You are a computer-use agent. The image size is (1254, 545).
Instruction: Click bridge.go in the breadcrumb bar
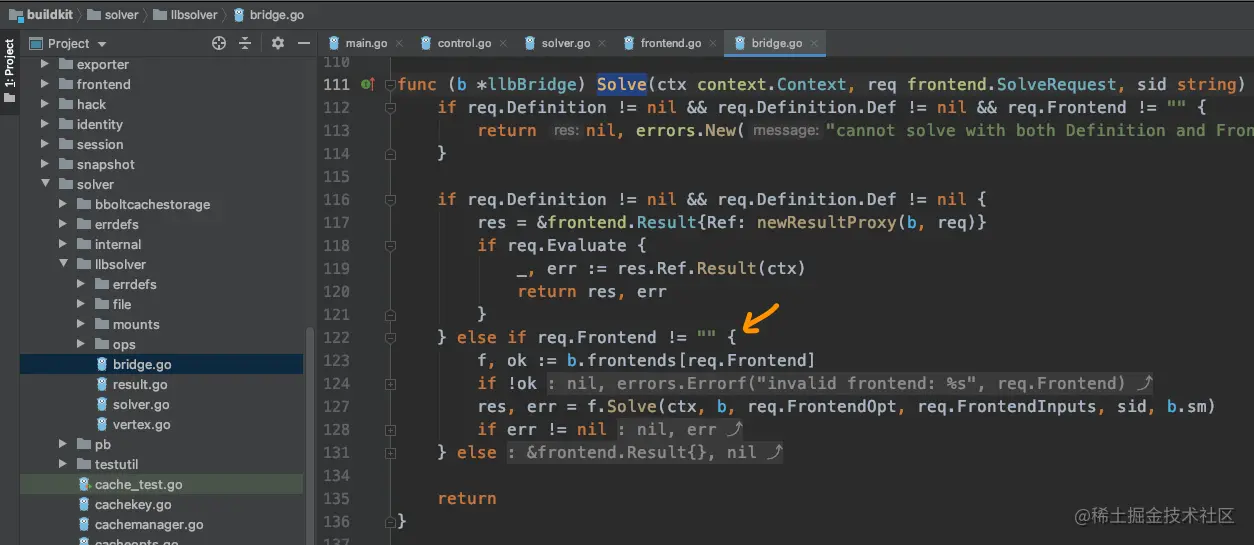tap(268, 15)
